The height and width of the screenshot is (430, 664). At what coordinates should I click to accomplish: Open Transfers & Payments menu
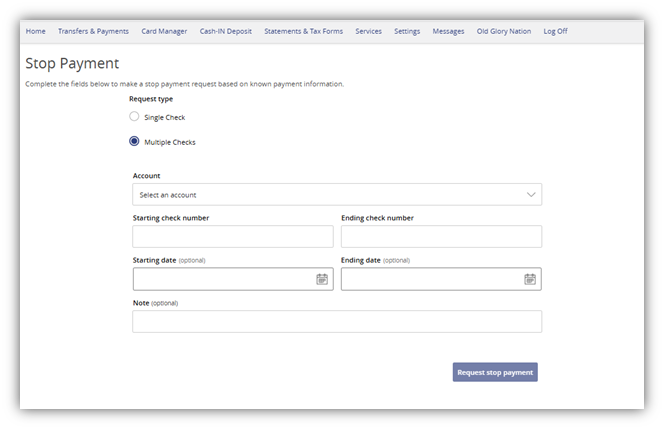[x=93, y=31]
